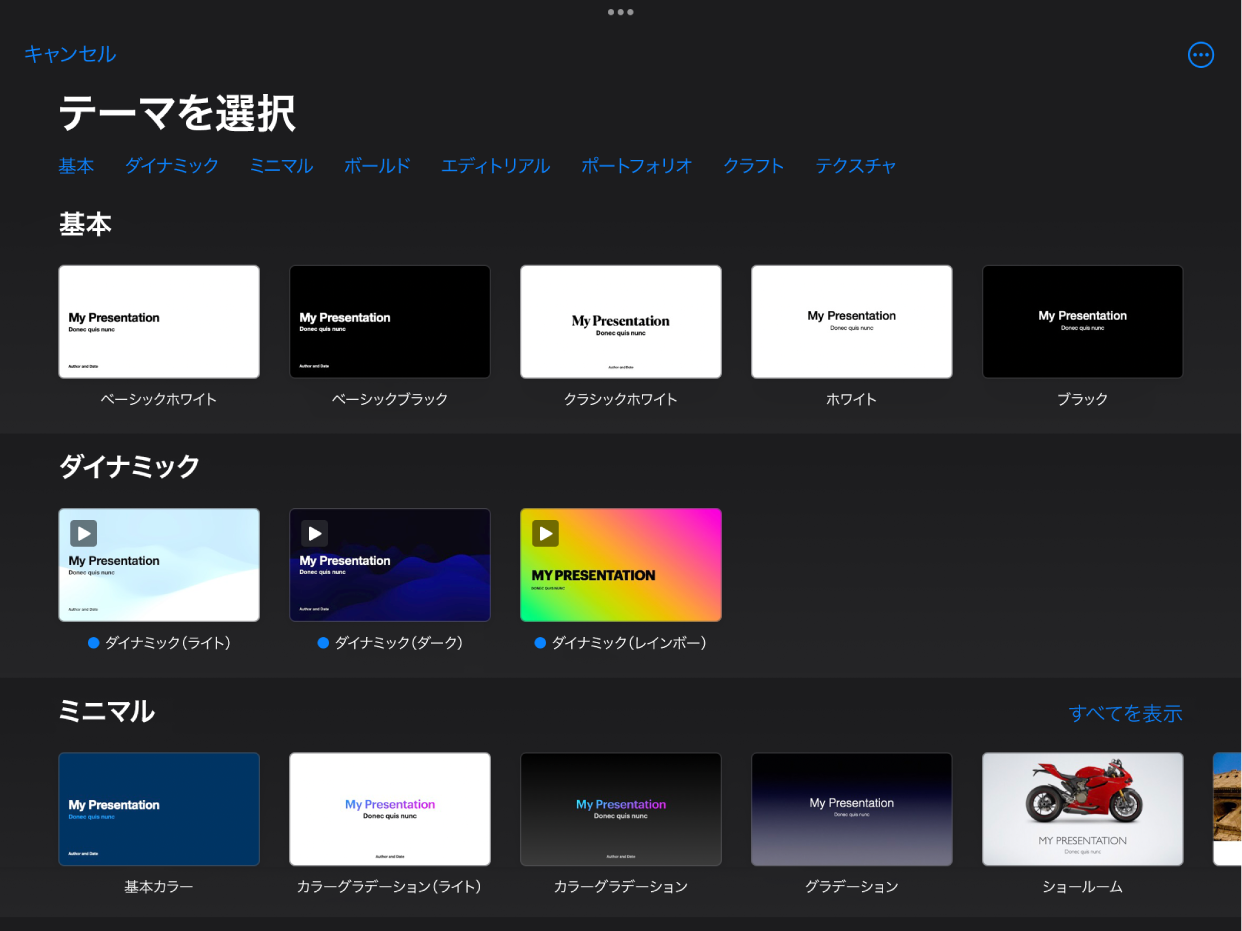Click the 基本 section heading
Image resolution: width=1242 pixels, height=931 pixels.
85,225
